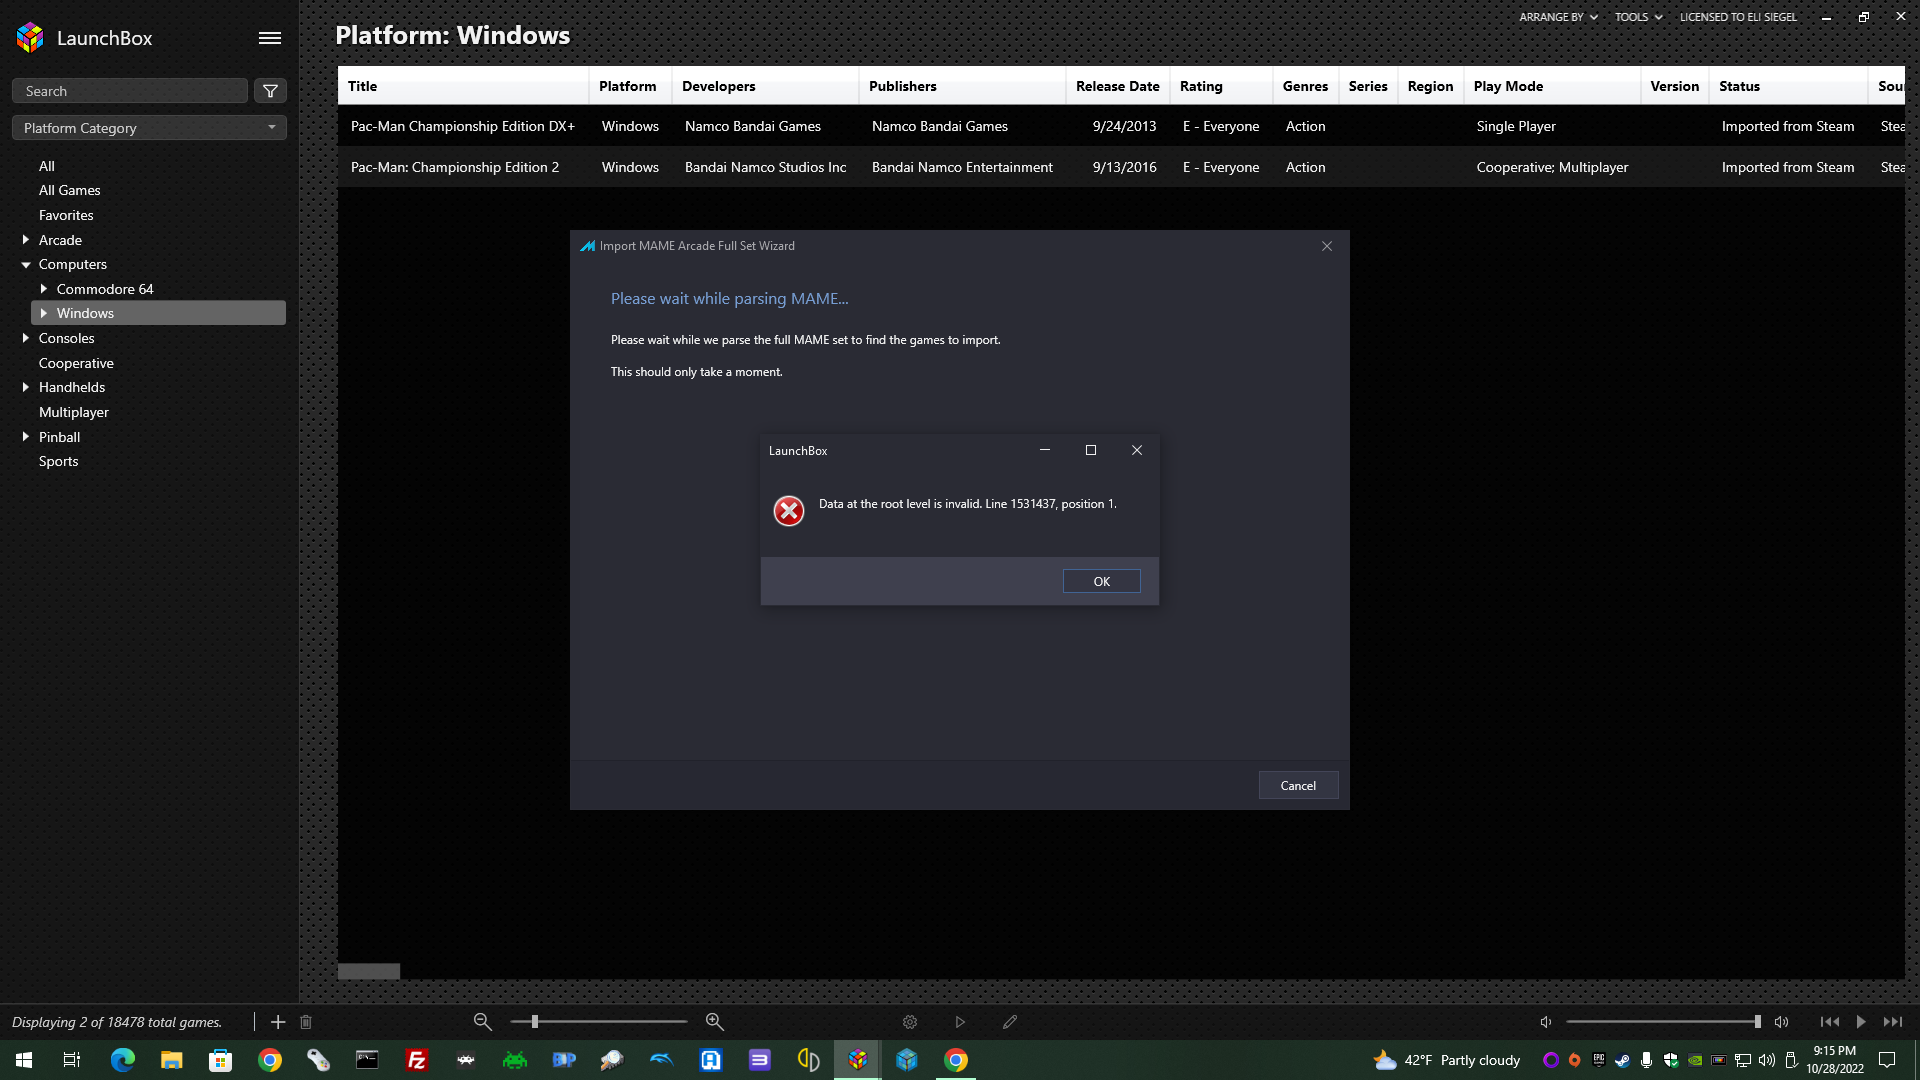The image size is (1920, 1080).
Task: Open the LaunchBox hamburger menu
Action: [x=270, y=38]
